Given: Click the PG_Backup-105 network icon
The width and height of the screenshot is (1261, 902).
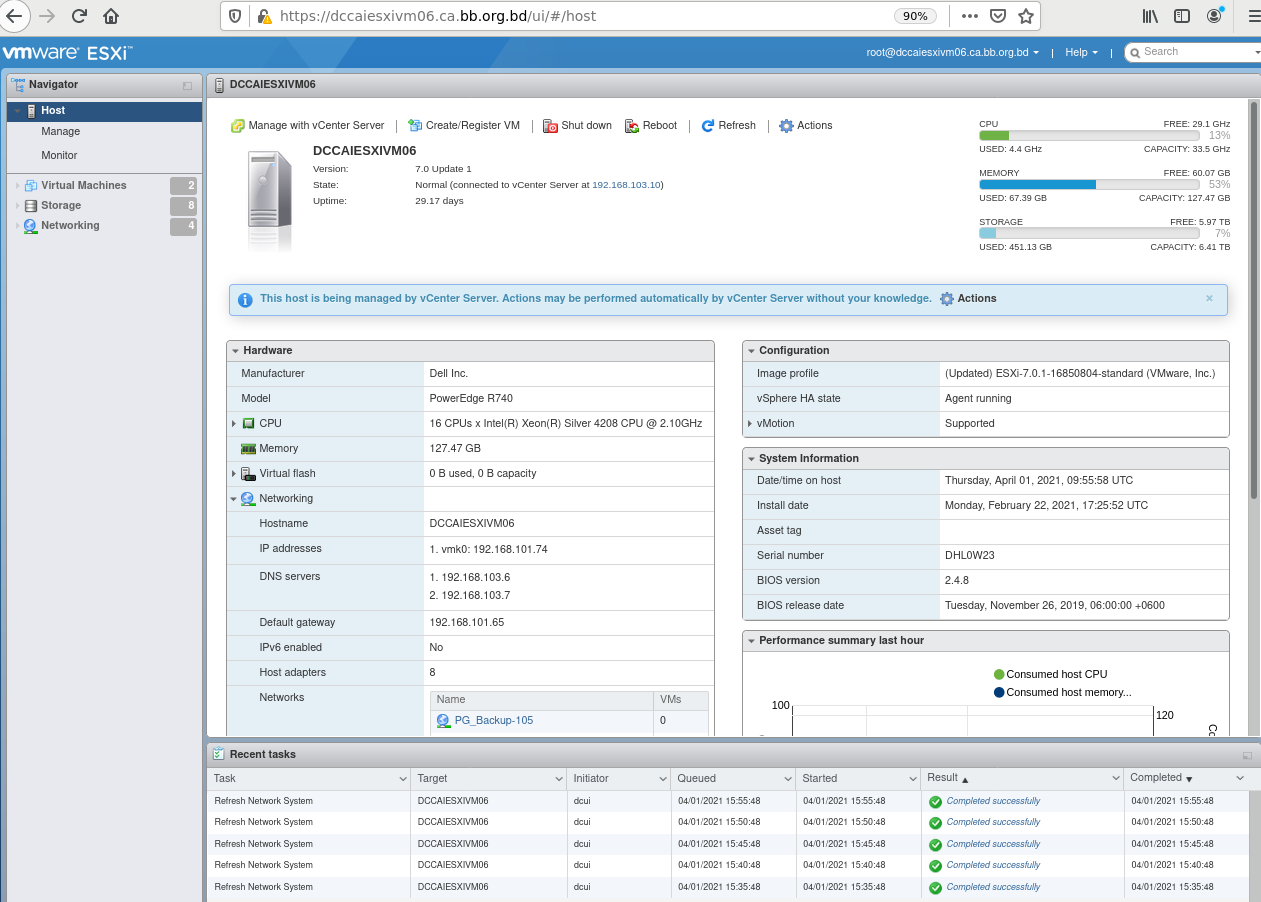Looking at the screenshot, I should point(444,721).
